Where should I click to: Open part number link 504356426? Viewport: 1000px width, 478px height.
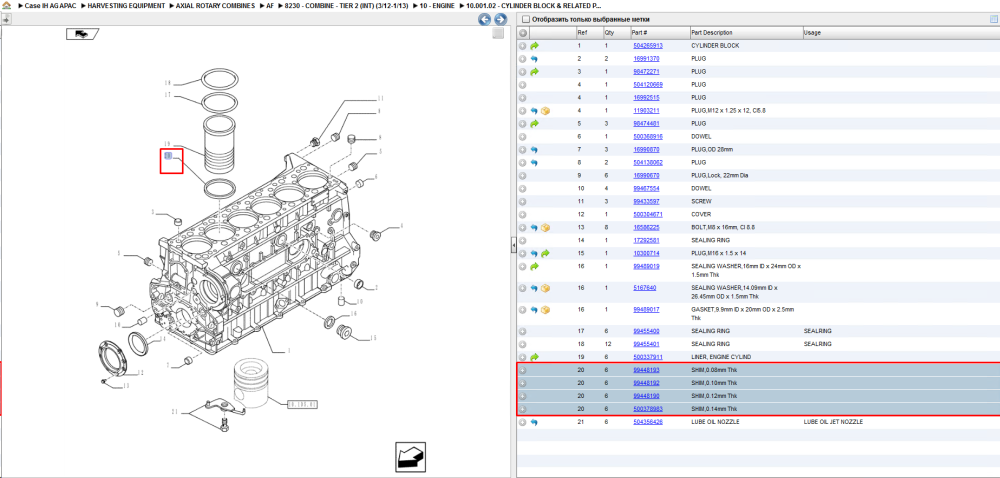click(x=648, y=422)
